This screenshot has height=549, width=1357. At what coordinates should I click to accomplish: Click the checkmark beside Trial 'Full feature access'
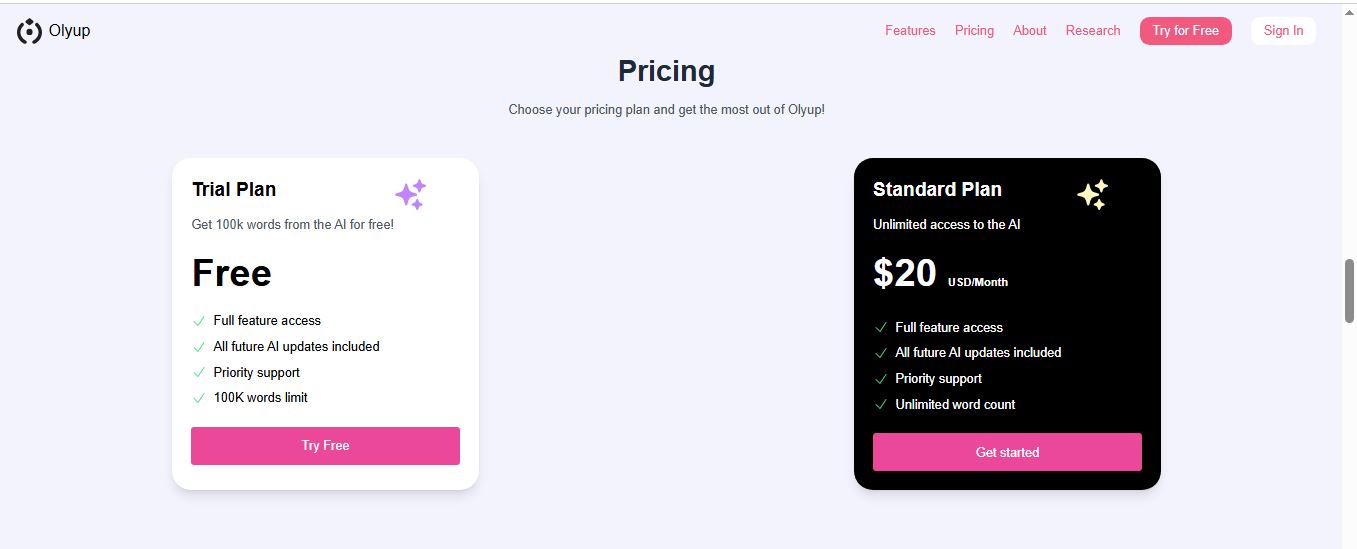pyautogui.click(x=199, y=321)
